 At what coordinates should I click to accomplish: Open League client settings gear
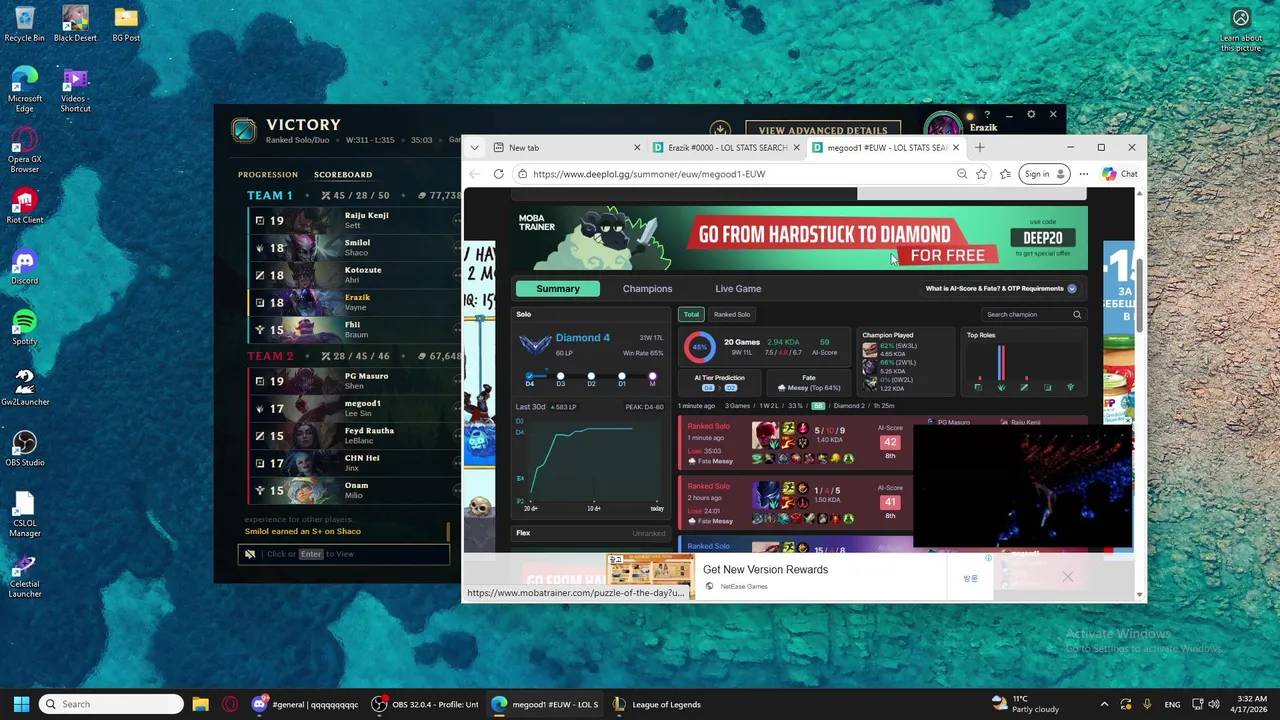click(x=1031, y=114)
